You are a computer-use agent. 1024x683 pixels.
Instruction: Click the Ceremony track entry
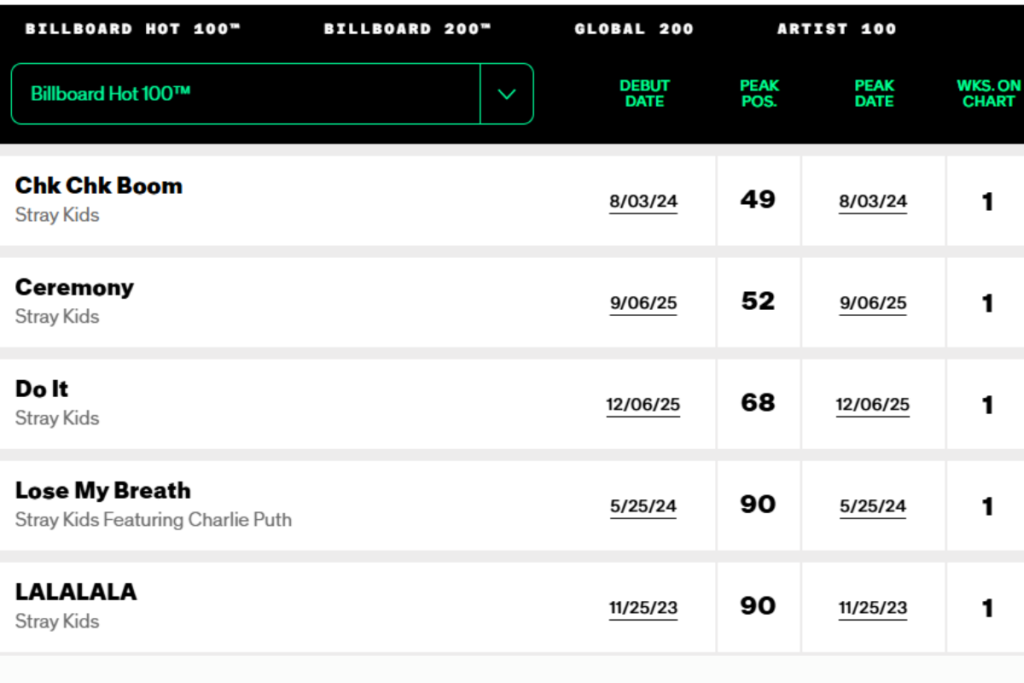[x=75, y=288]
